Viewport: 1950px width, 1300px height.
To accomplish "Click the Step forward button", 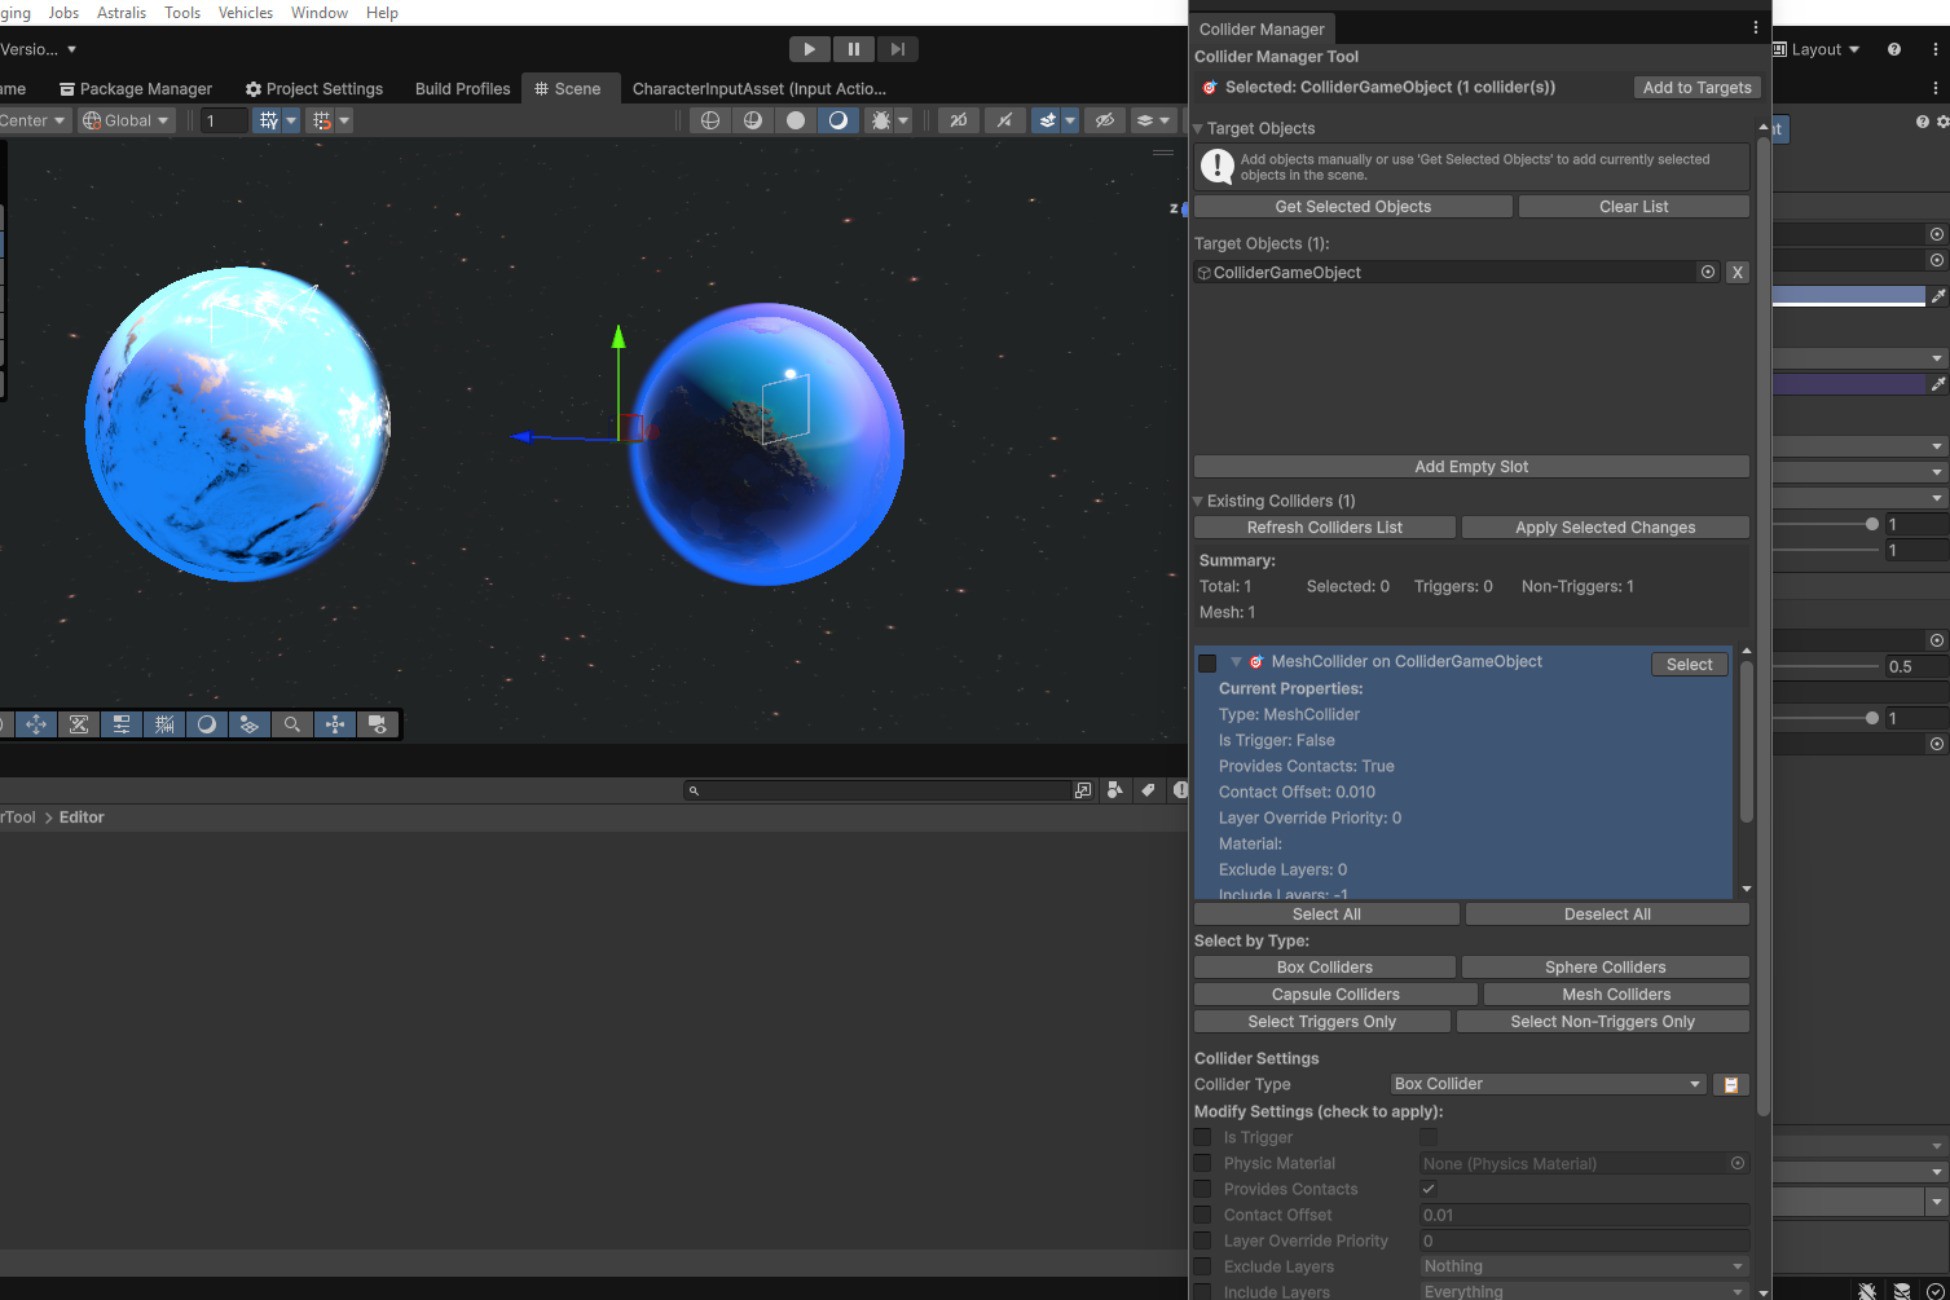I will click(x=897, y=49).
